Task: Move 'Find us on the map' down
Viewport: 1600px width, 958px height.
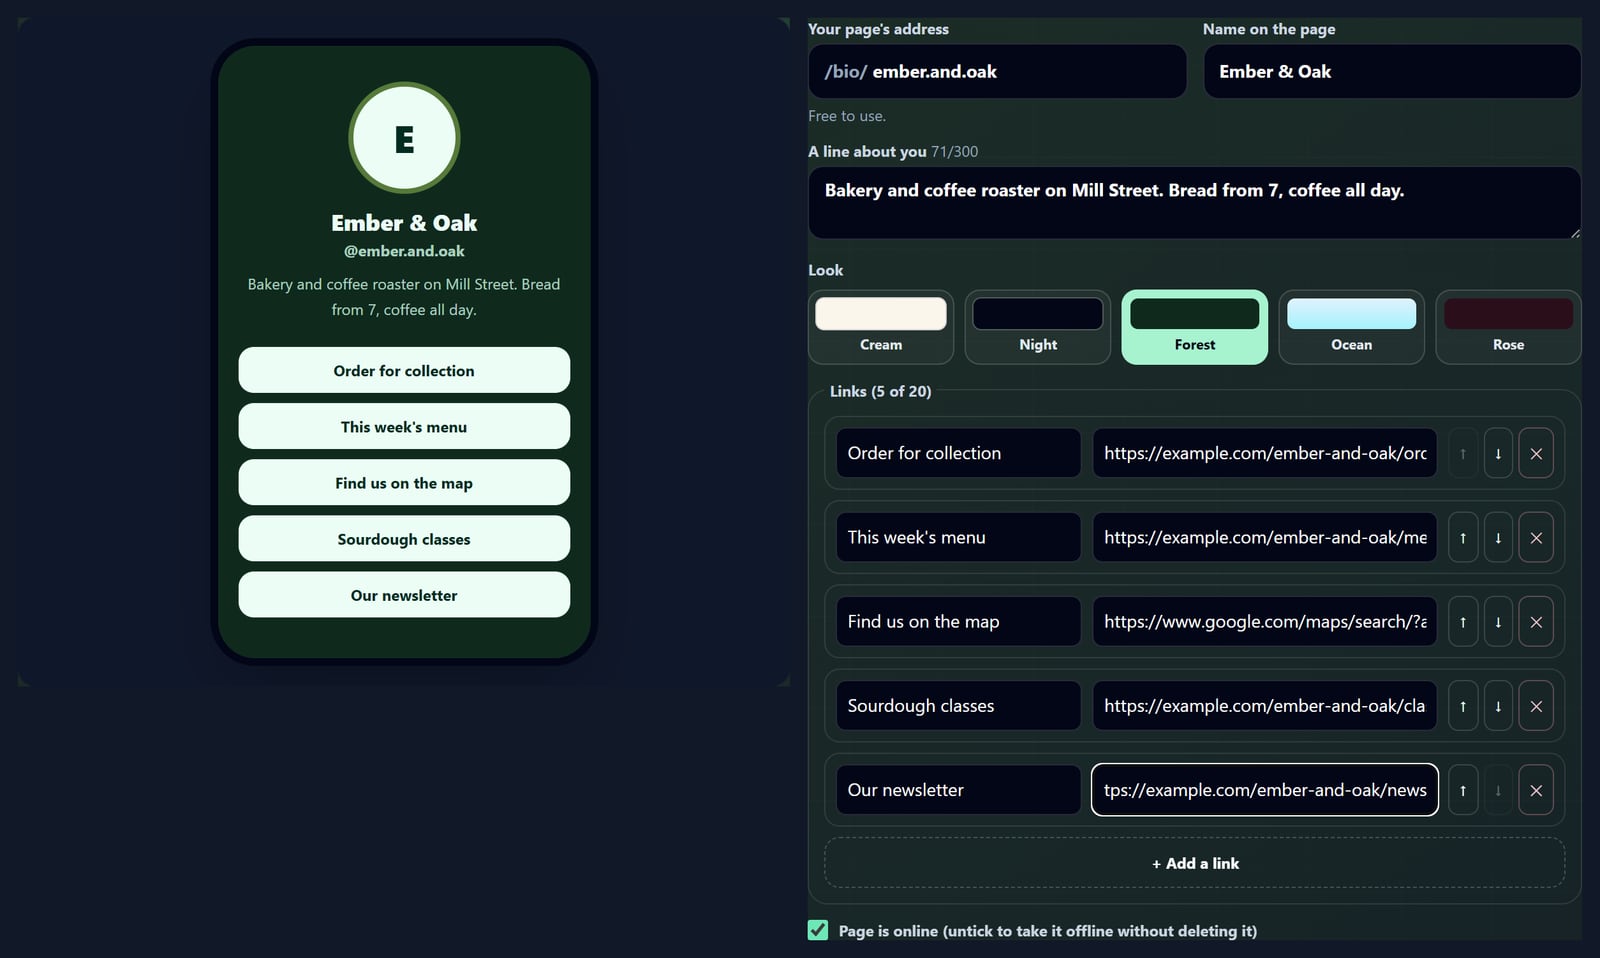Action: point(1498,621)
